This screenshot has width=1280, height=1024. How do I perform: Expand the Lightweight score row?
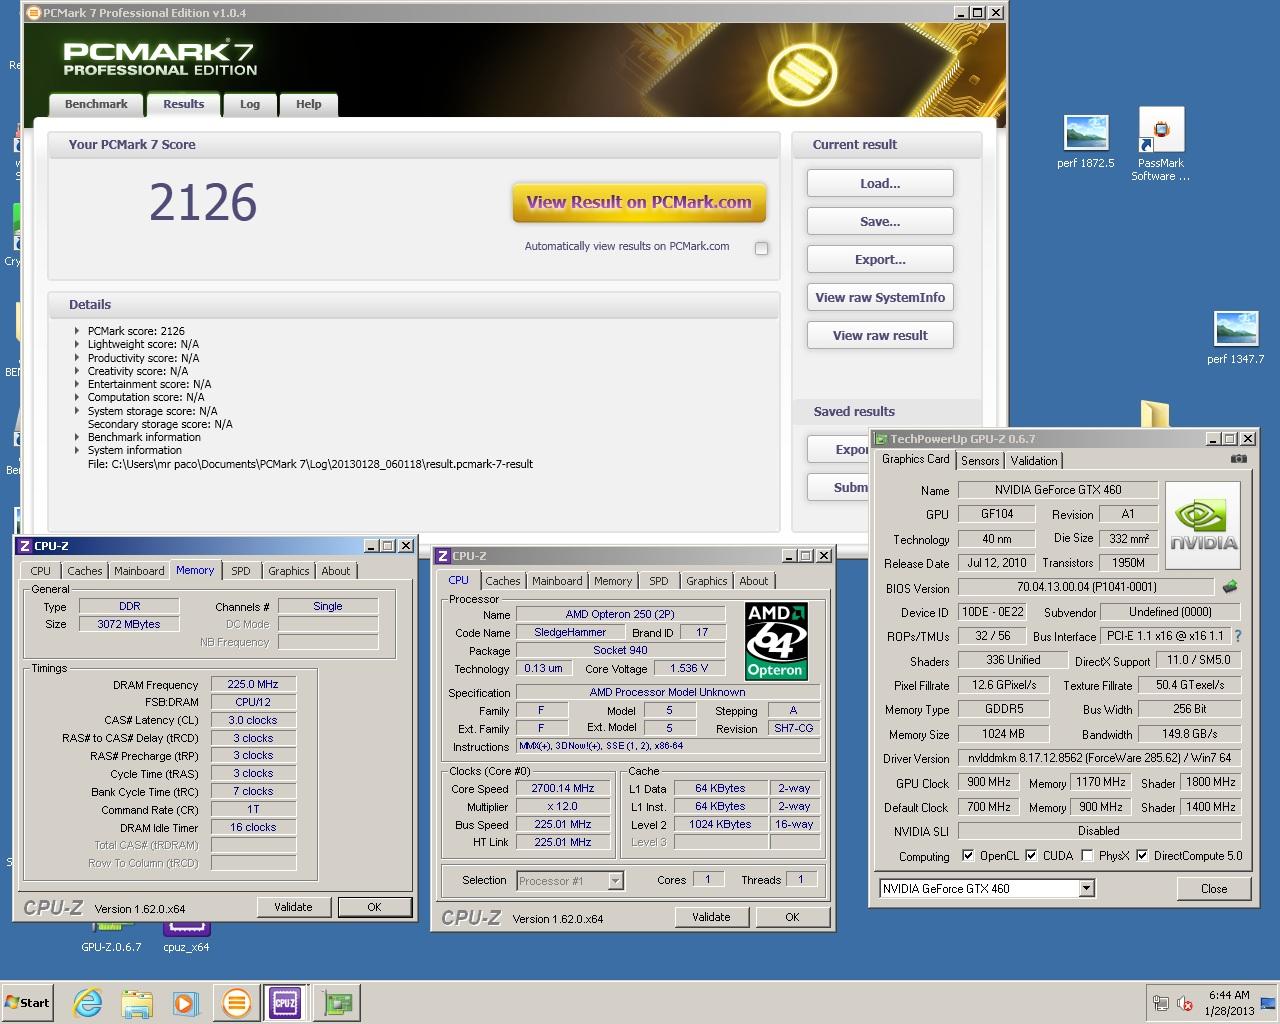coord(77,344)
